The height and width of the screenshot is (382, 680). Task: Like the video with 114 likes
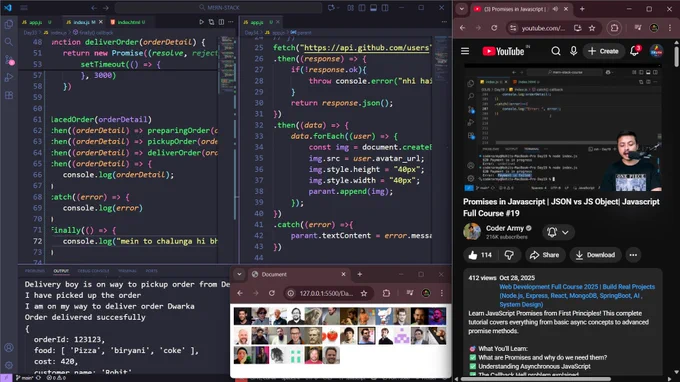[480, 255]
